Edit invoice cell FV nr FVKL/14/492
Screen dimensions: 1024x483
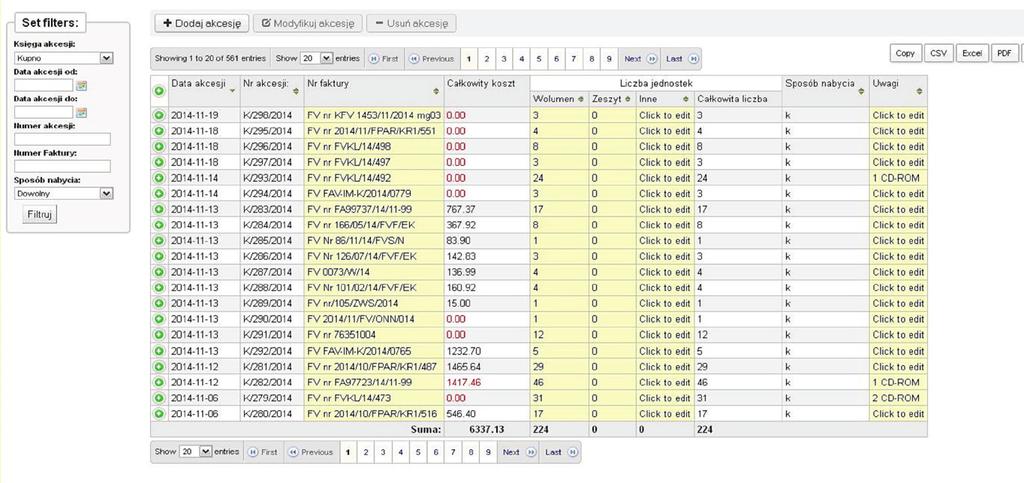373,178
